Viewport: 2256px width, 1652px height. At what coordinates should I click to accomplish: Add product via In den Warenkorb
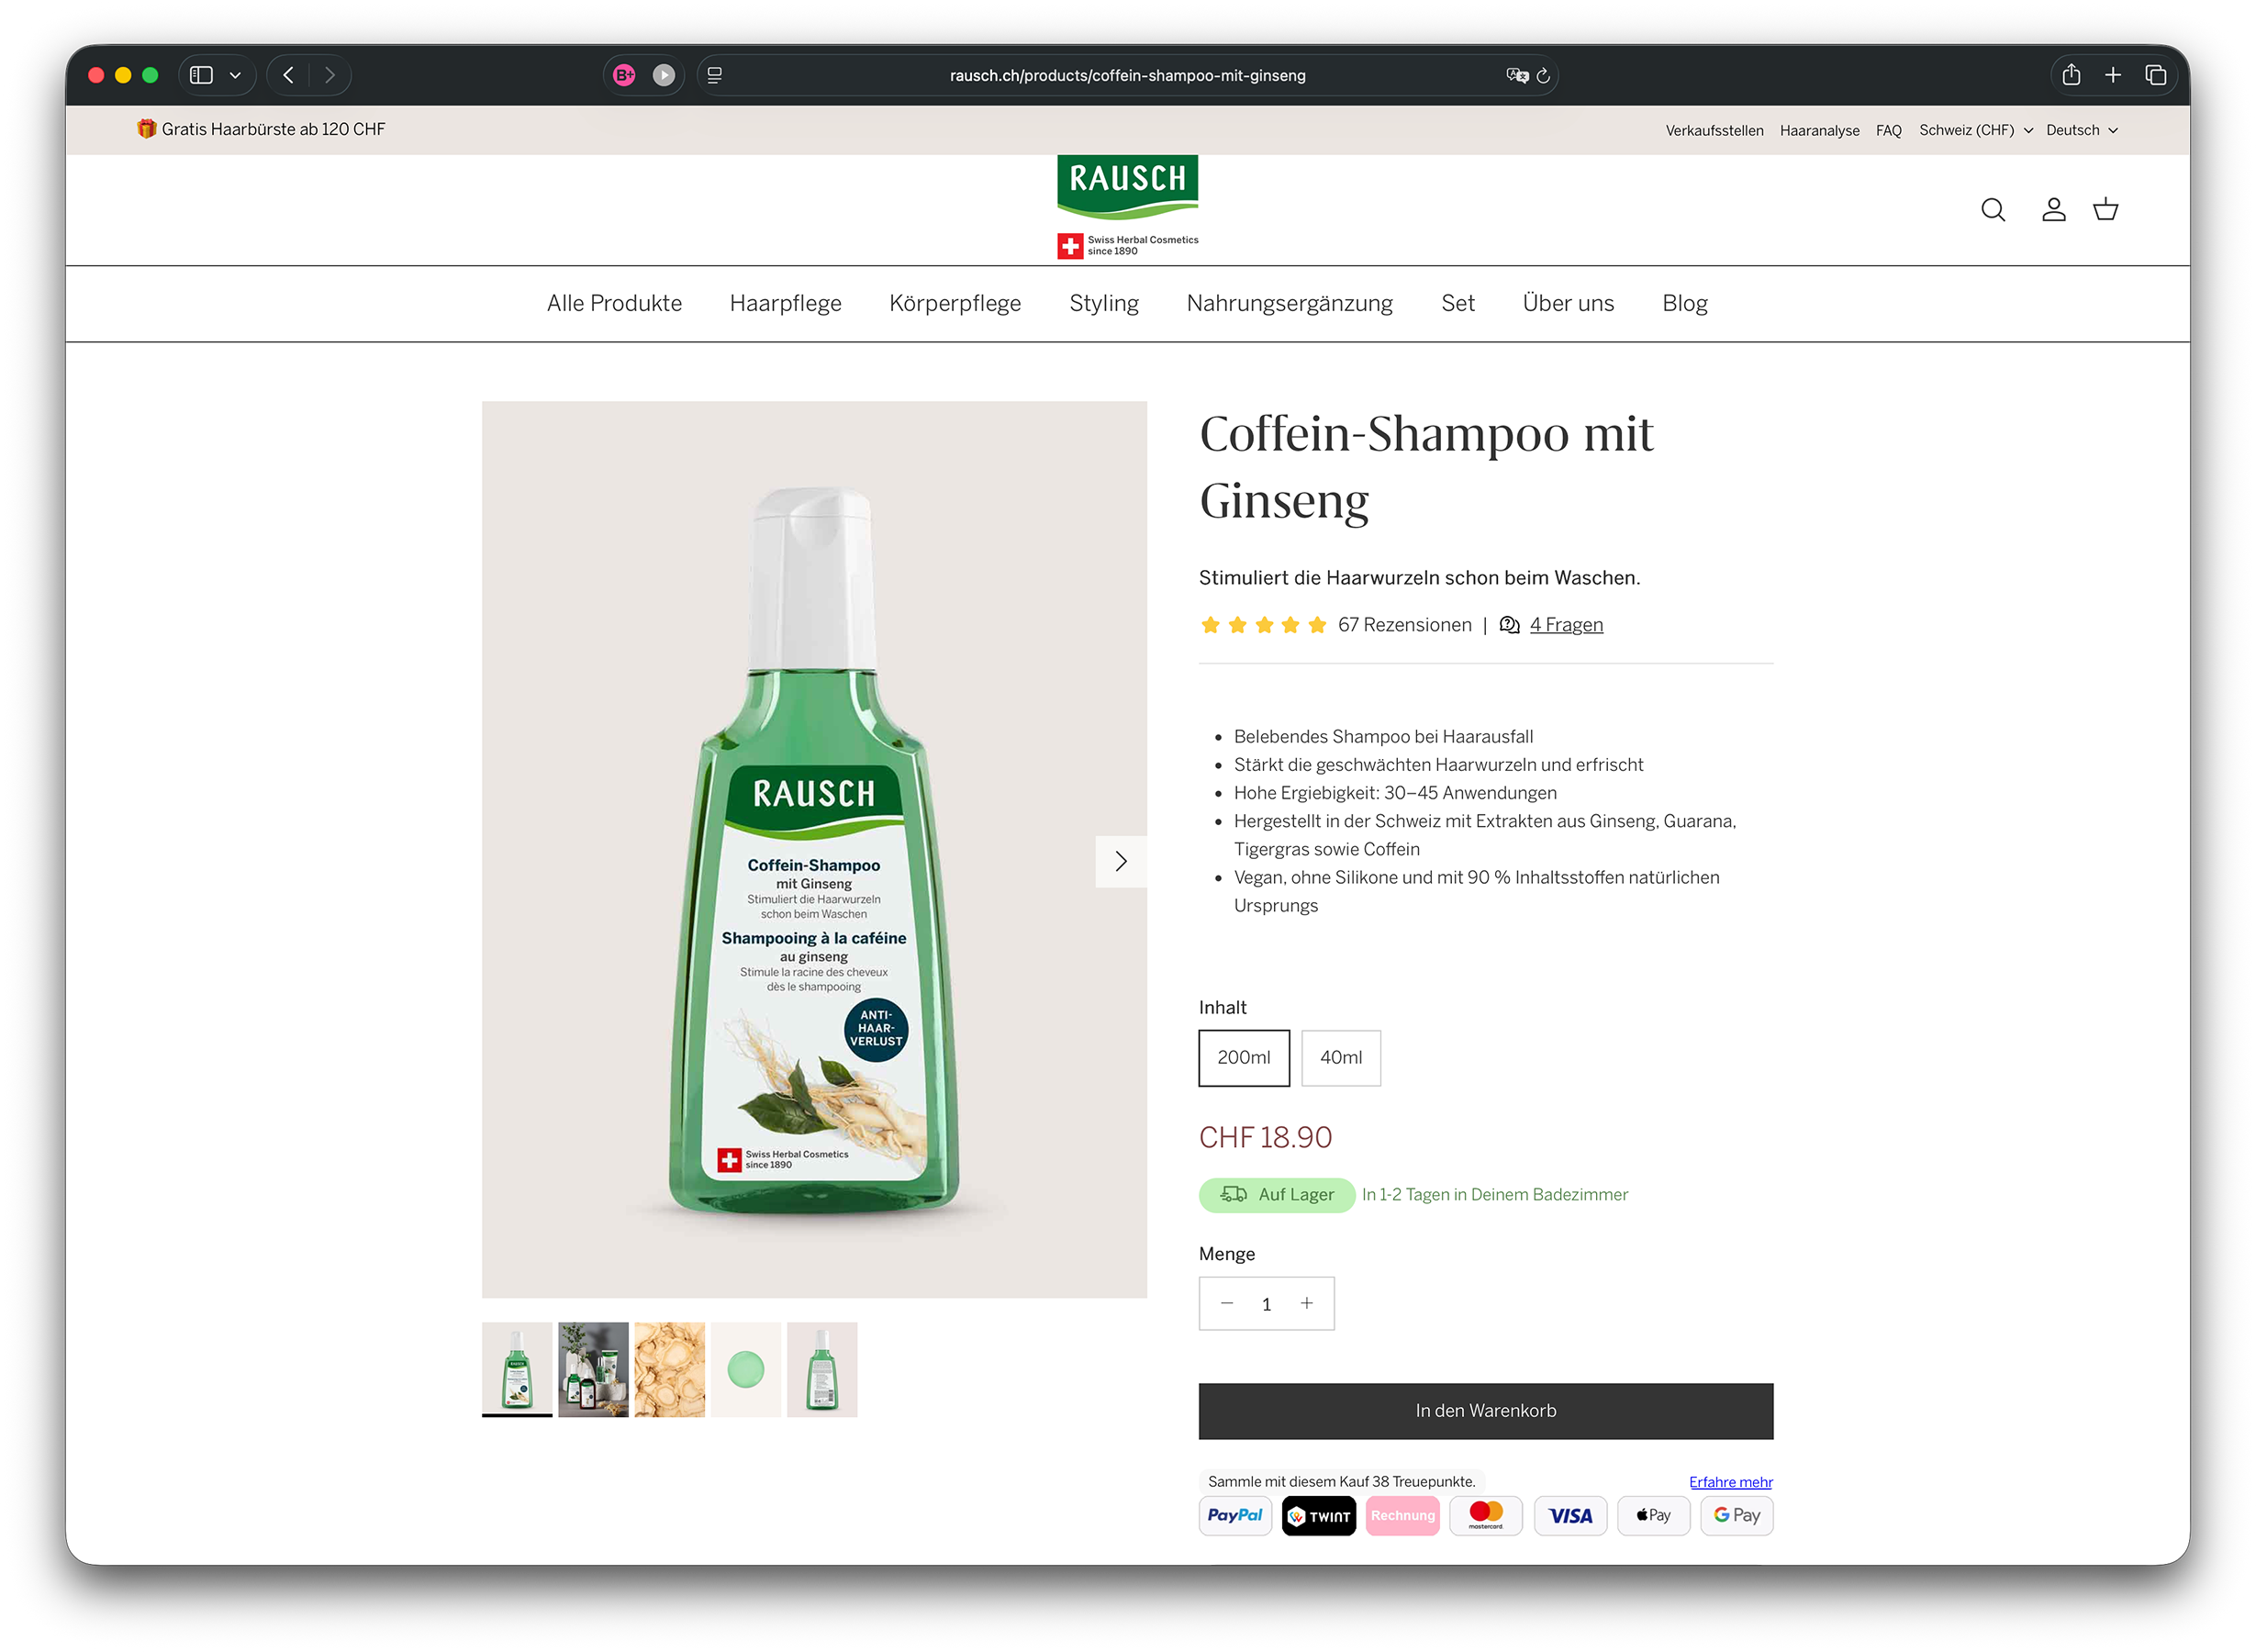pos(1485,1411)
